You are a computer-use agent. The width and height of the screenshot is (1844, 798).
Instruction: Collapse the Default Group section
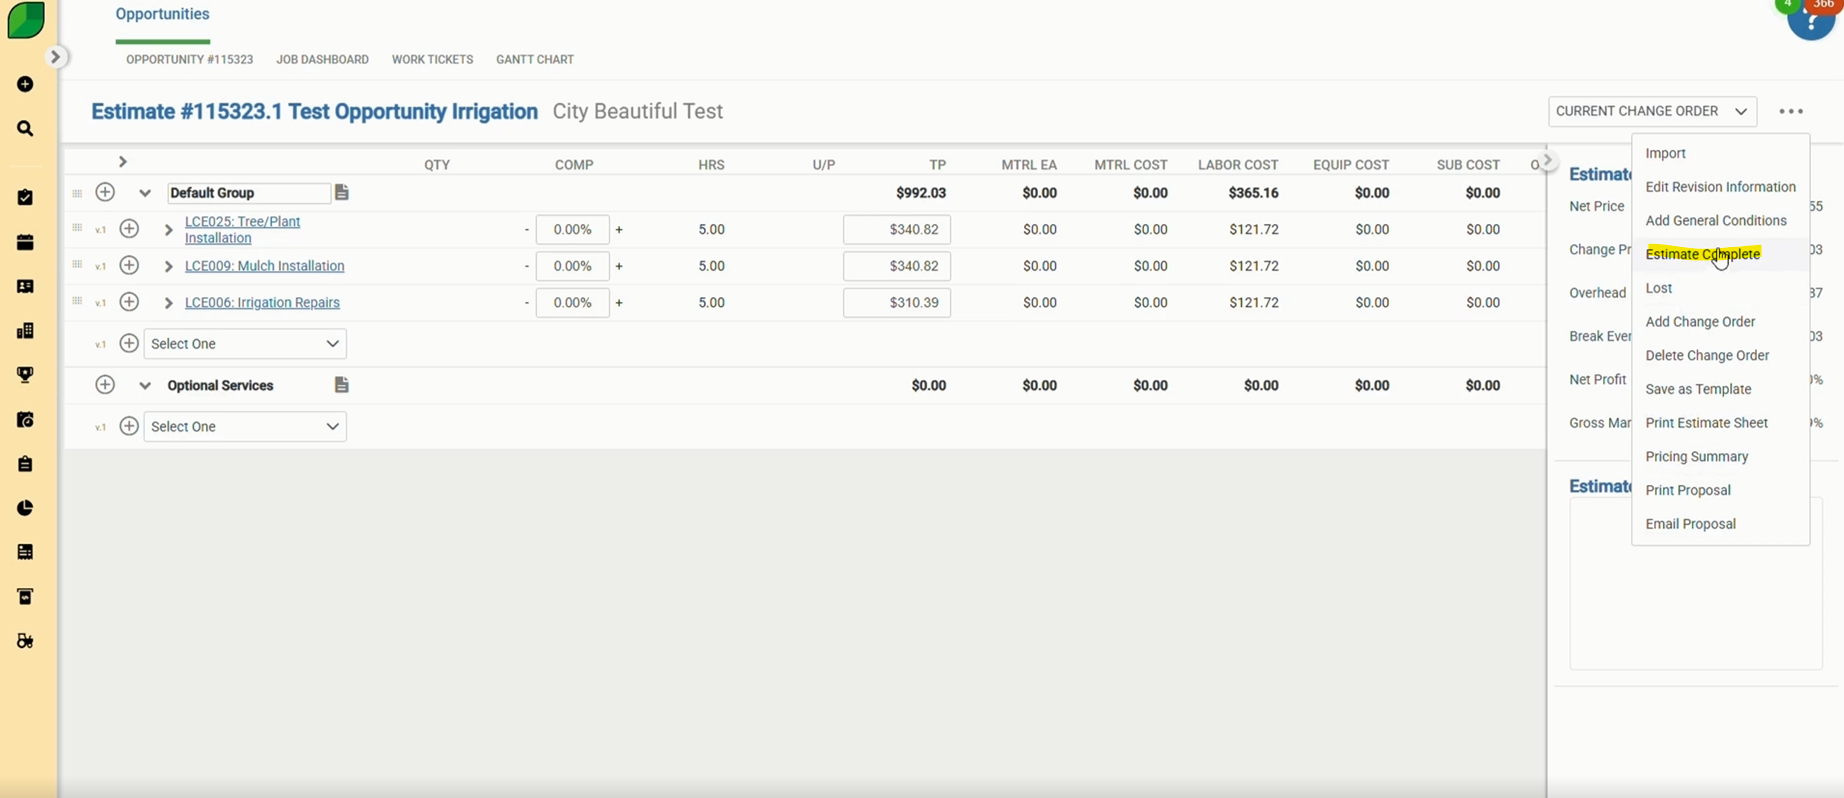coord(145,193)
